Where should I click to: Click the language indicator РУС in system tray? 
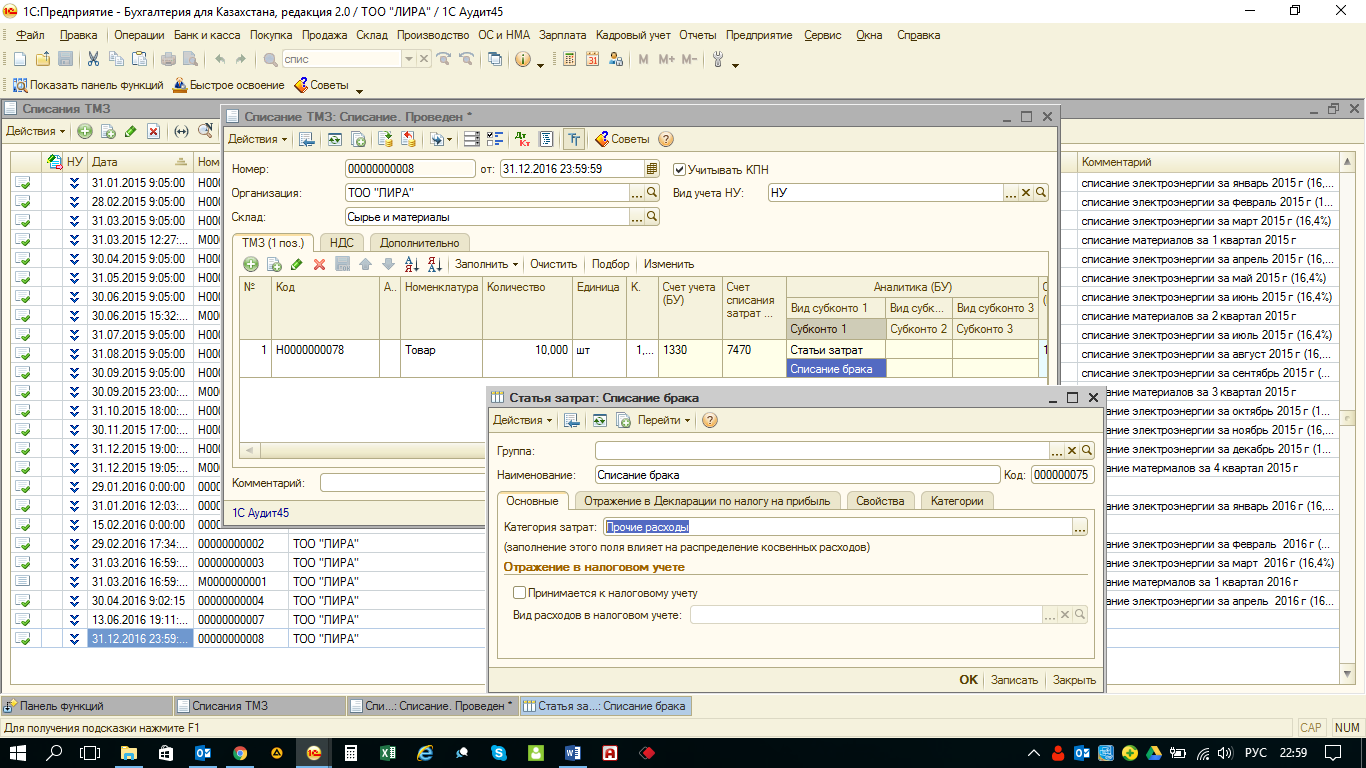1256,752
